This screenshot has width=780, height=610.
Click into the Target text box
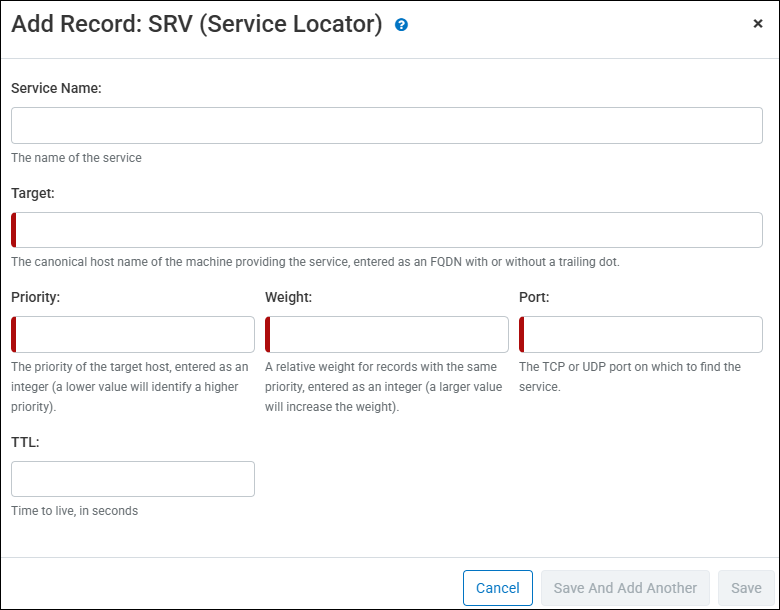[x=386, y=230]
